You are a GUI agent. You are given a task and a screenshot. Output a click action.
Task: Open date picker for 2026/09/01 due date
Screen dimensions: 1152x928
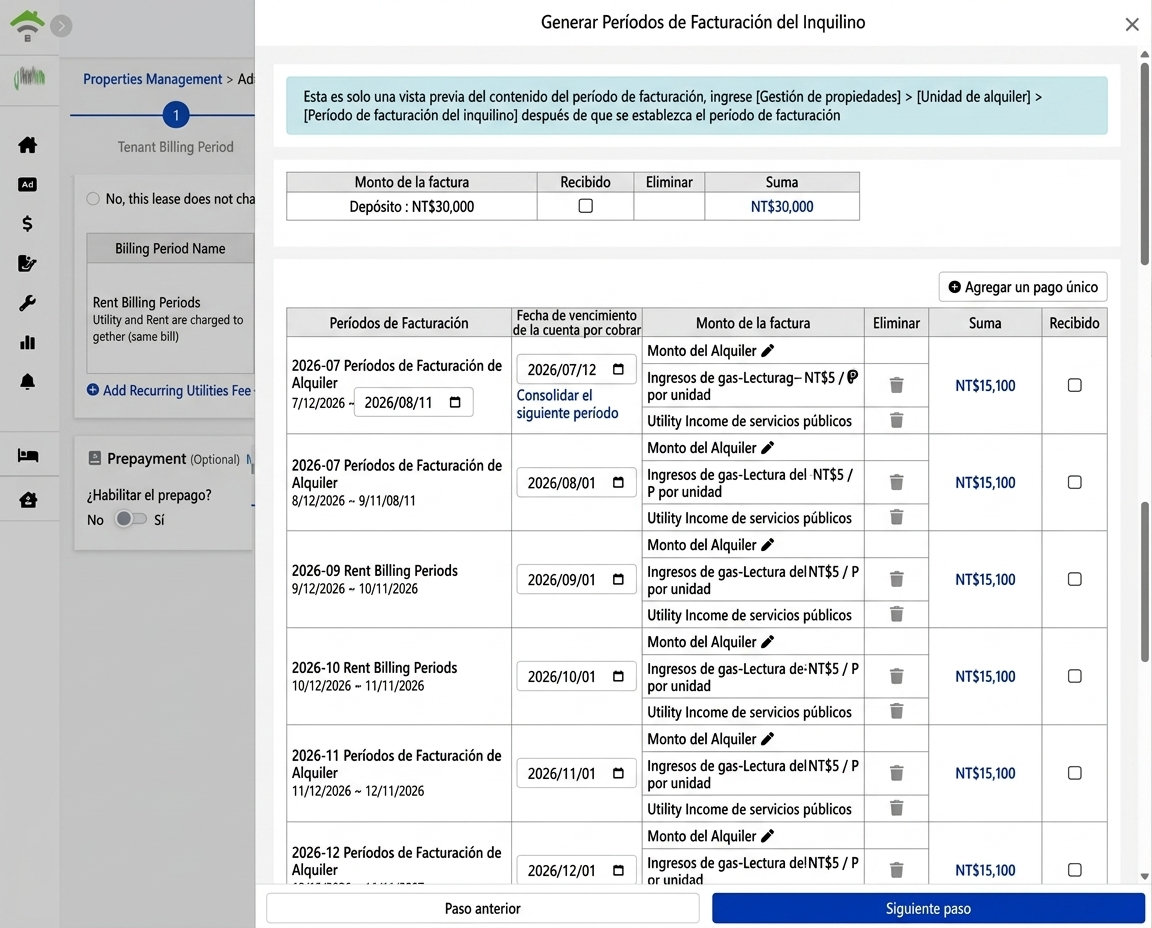(x=618, y=580)
